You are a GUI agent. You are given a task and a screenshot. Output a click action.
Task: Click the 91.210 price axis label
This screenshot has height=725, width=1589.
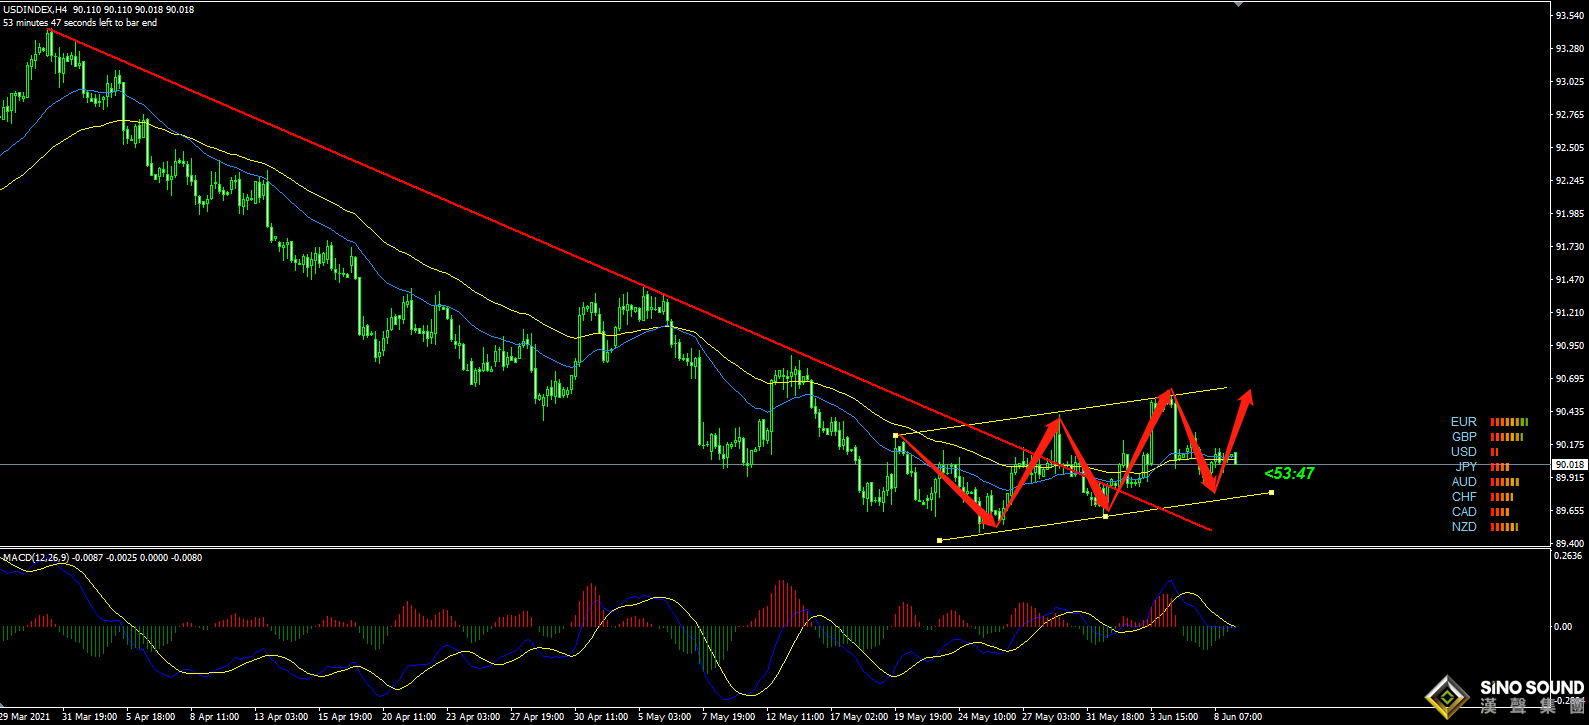[1570, 313]
